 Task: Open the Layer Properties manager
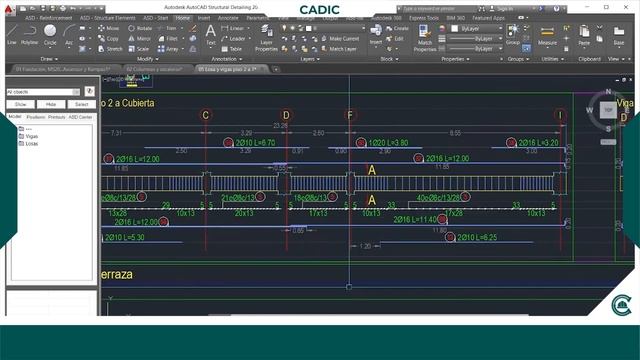[x=266, y=38]
